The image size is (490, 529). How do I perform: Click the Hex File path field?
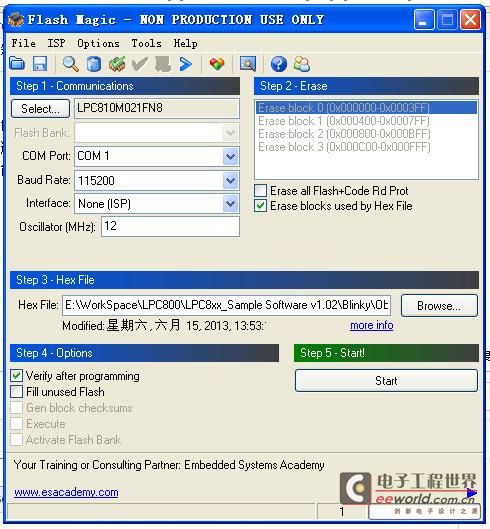click(x=226, y=305)
